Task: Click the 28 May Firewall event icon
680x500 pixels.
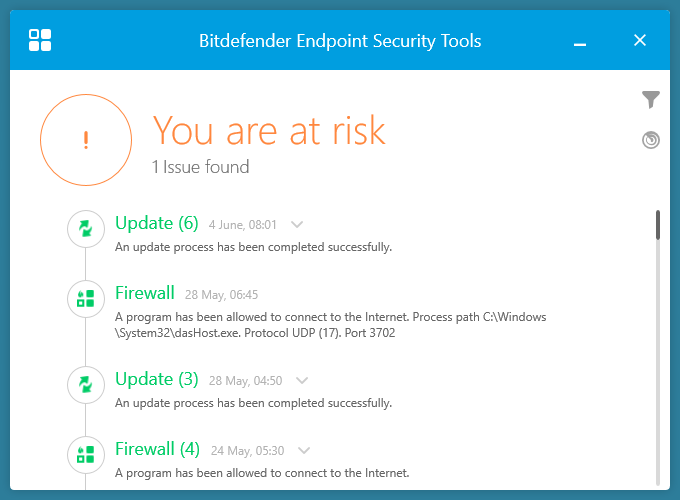Action: (86, 298)
